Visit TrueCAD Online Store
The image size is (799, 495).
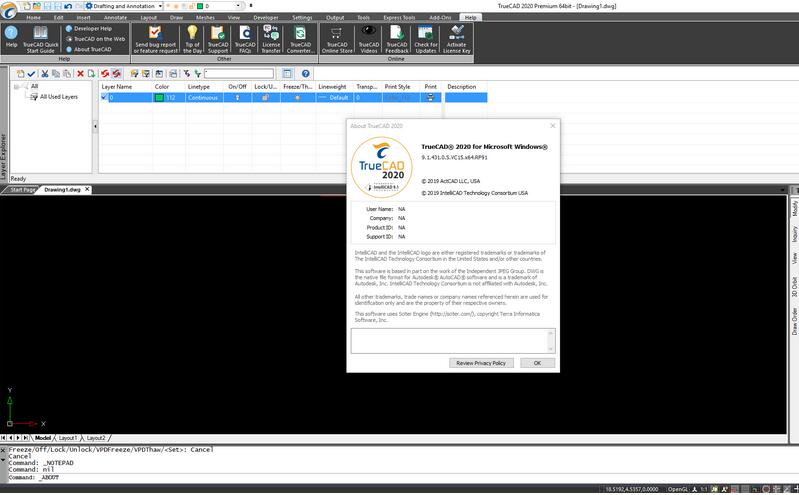(337, 39)
